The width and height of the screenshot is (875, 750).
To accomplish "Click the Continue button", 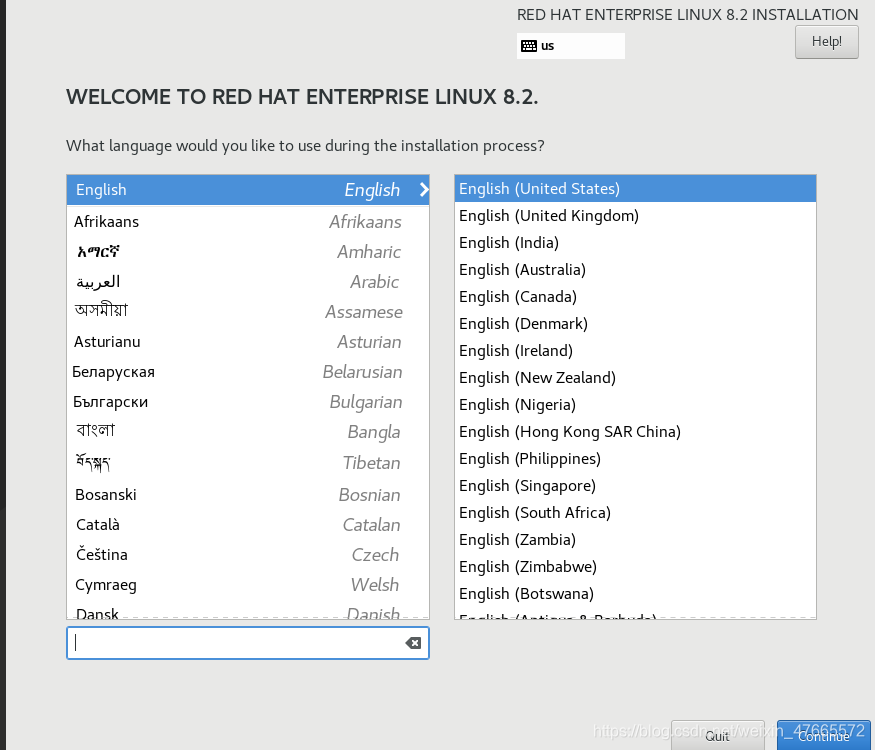I will tap(823, 735).
